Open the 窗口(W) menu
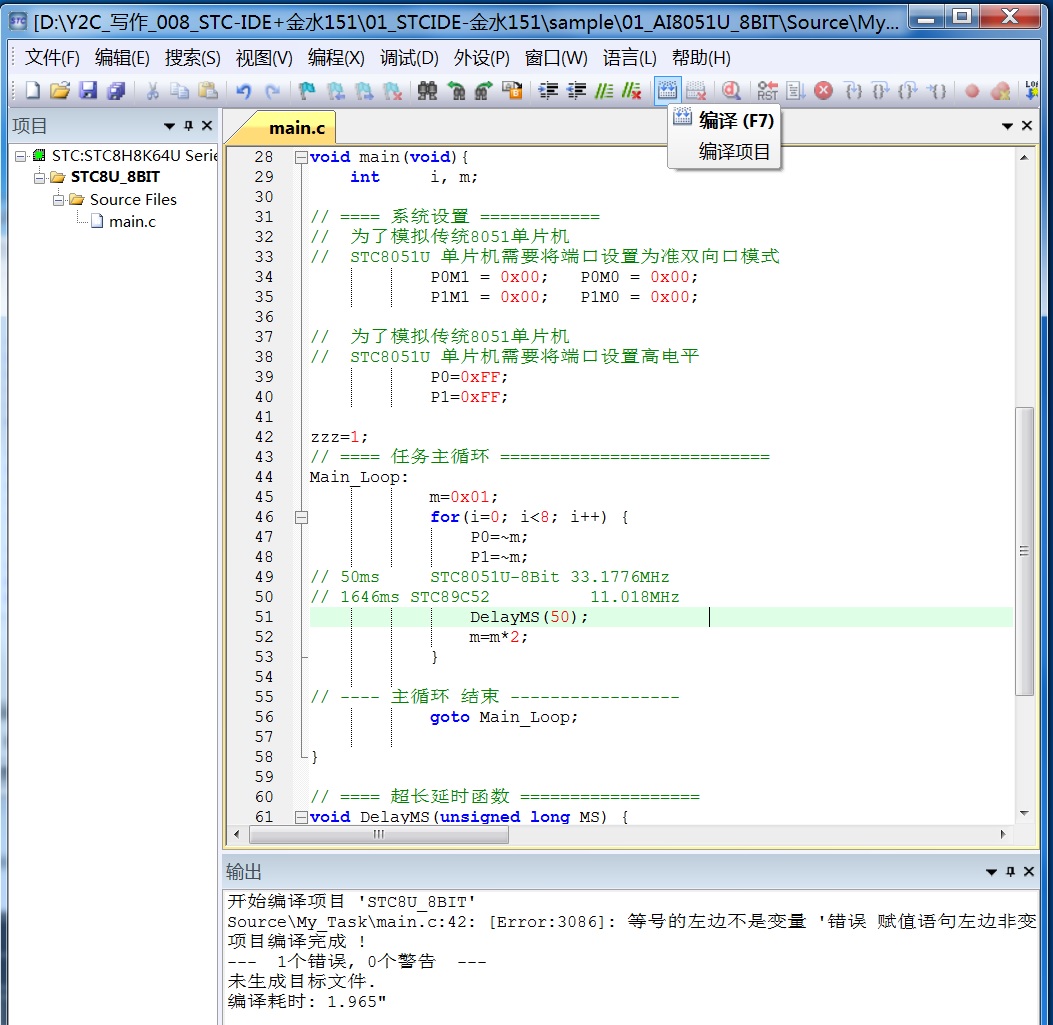 point(556,58)
